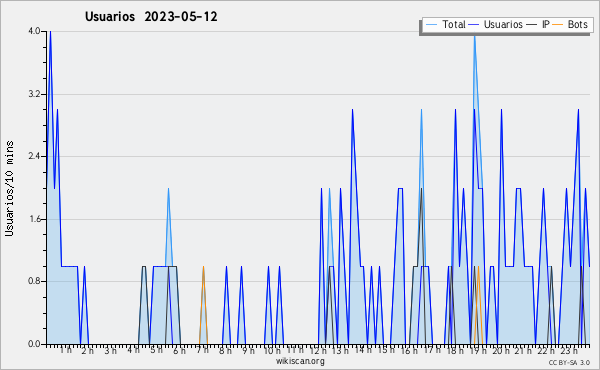Viewport: 600px width, 370px height.
Task: Click the light blue Total legend line
Action: click(x=431, y=24)
